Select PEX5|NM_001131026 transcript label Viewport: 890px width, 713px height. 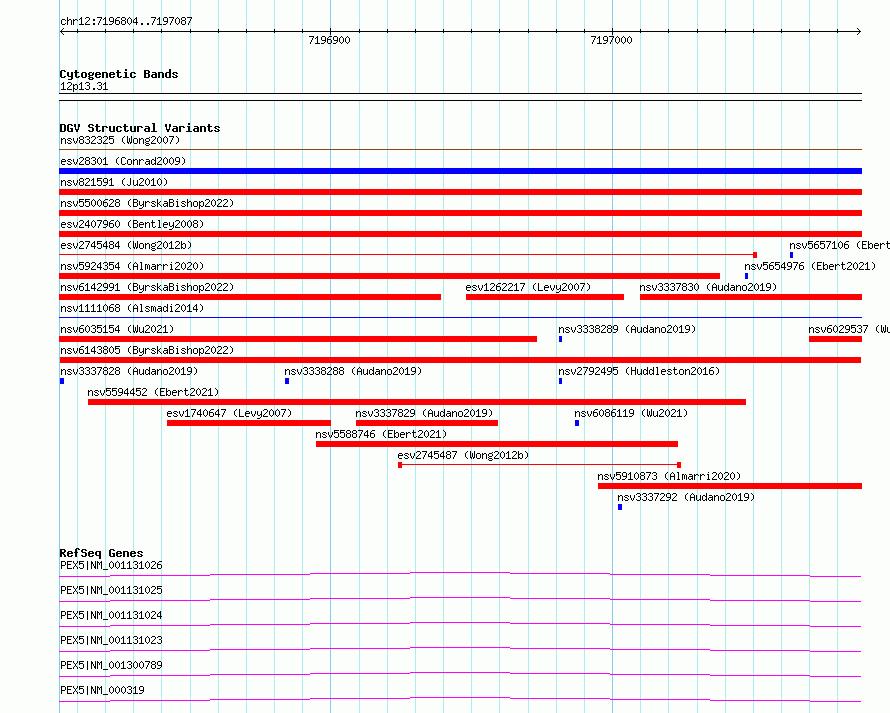click(111, 565)
